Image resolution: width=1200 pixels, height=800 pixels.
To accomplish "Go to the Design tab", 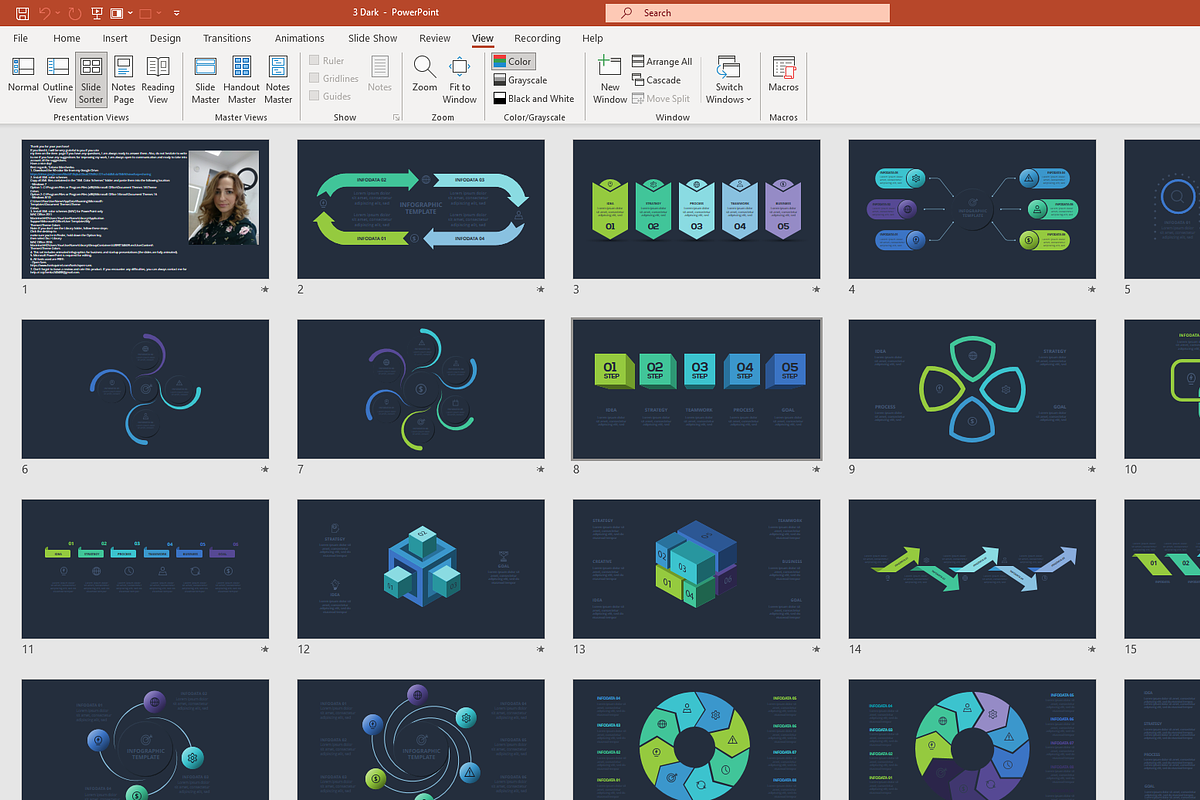I will pyautogui.click(x=165, y=38).
